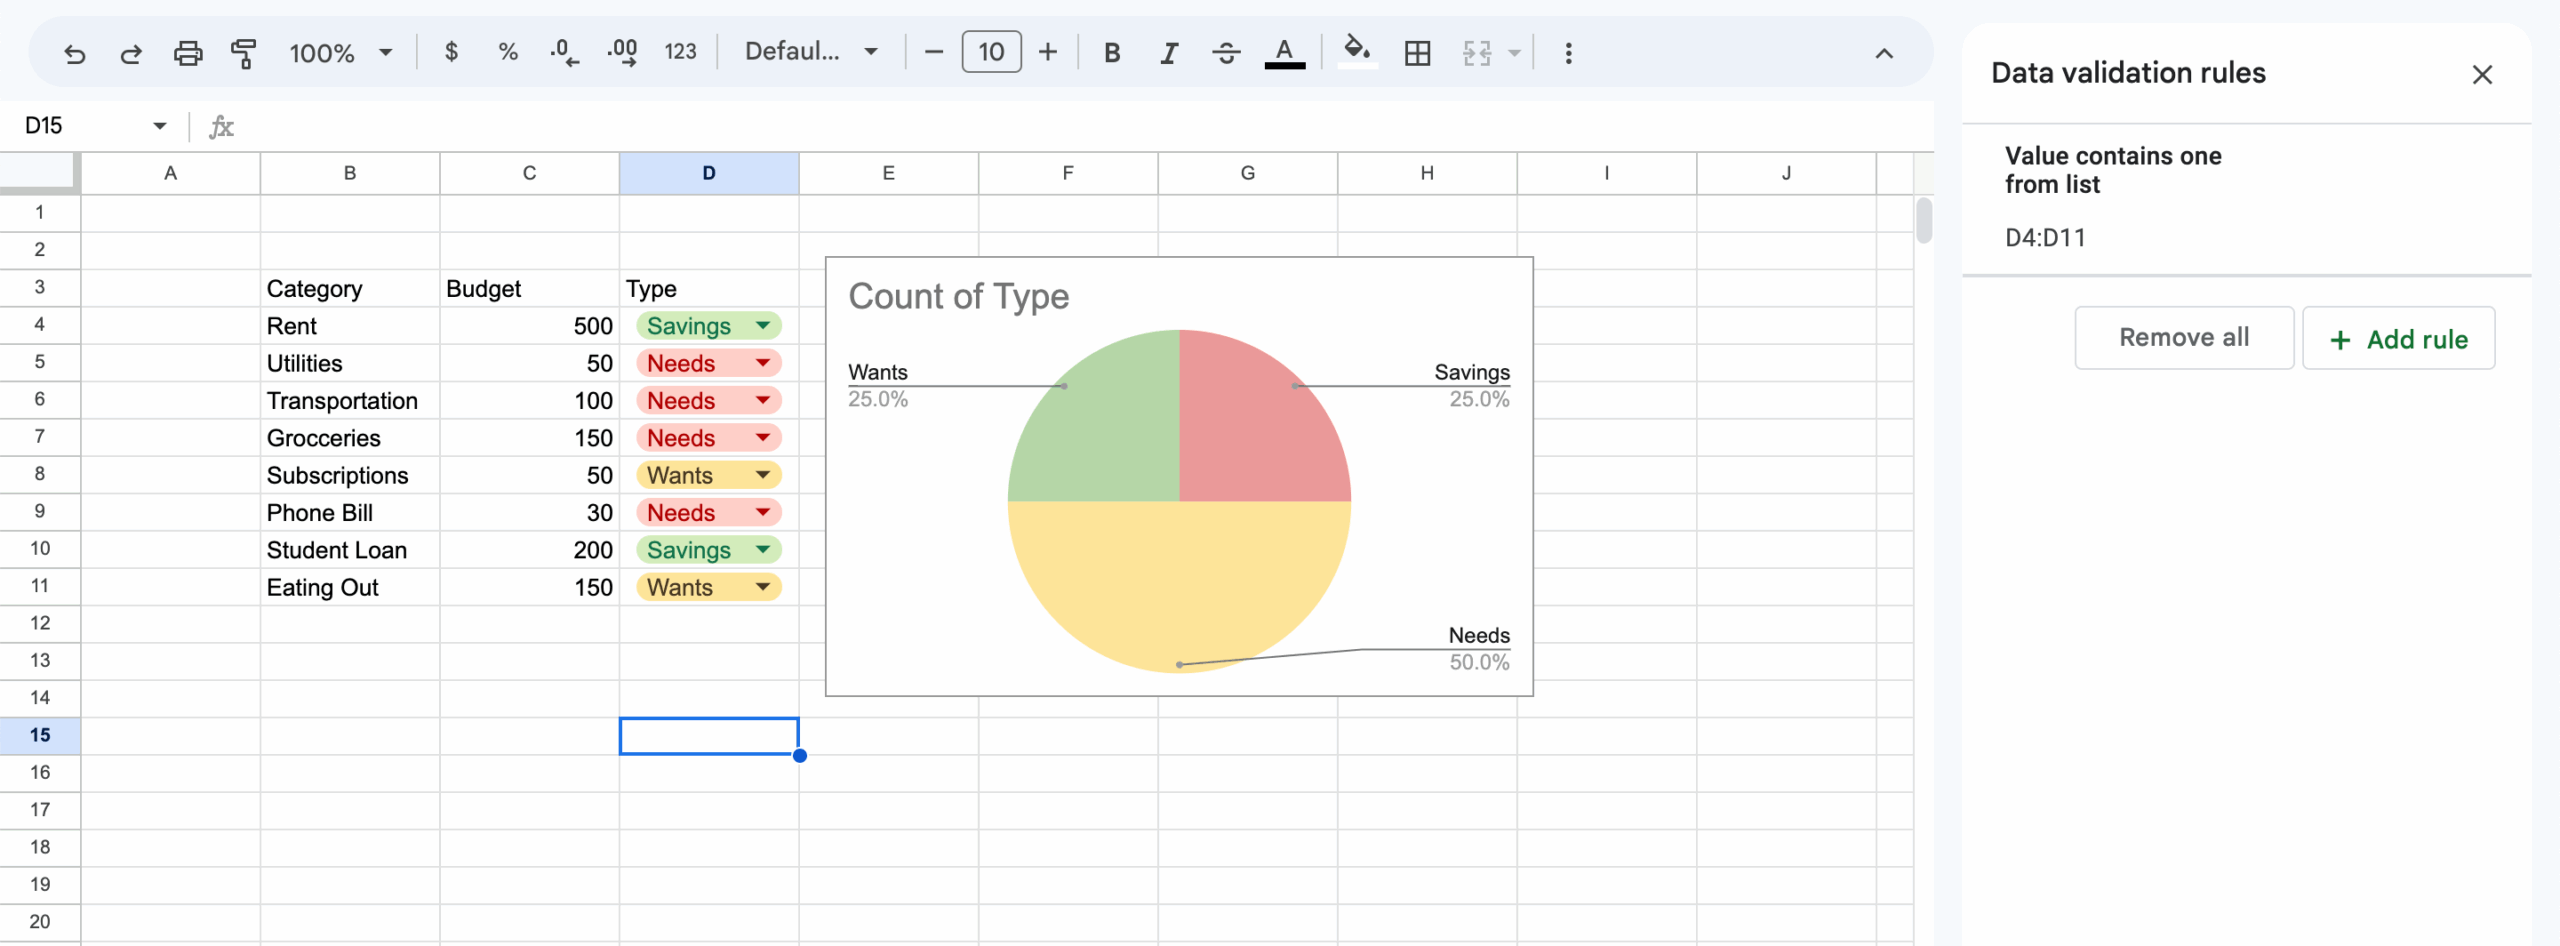The width and height of the screenshot is (2560, 946).
Task: Select row 15 header
Action: [x=40, y=735]
